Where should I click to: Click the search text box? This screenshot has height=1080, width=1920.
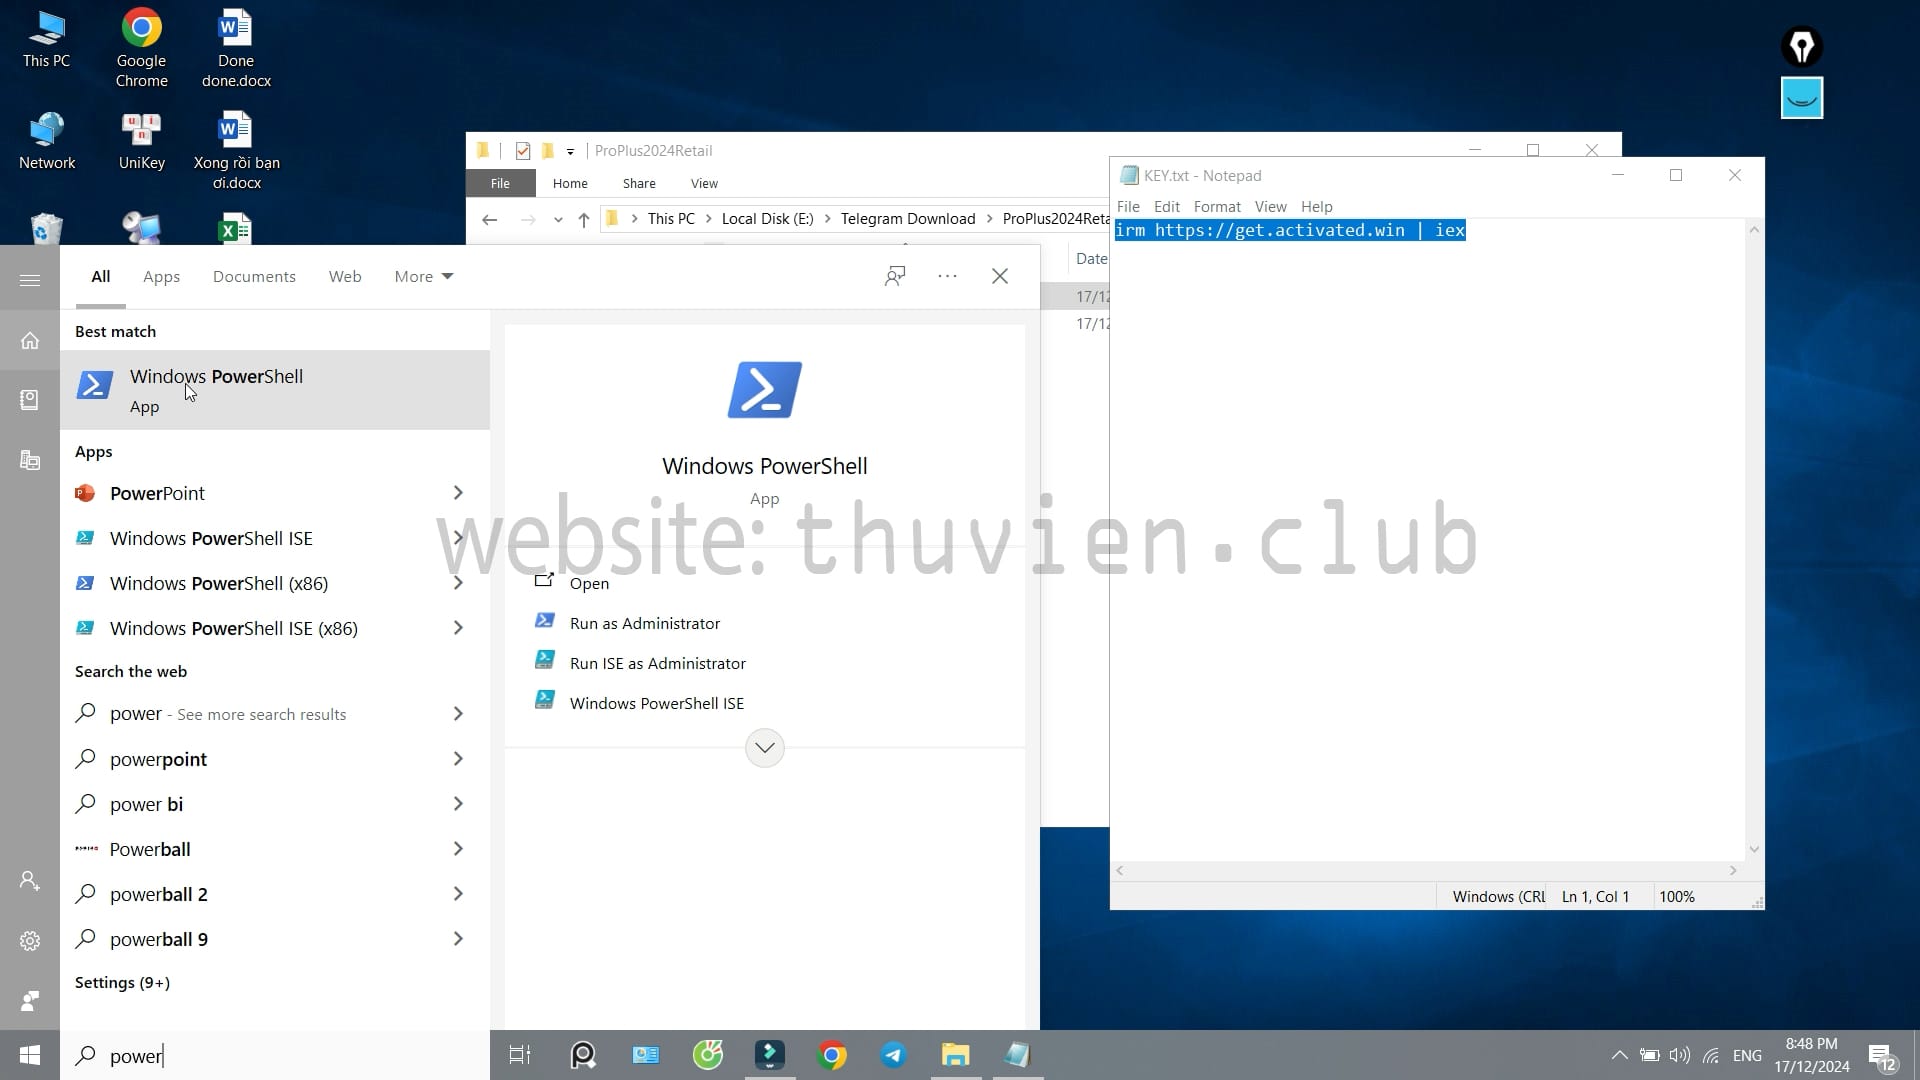pos(275,1055)
